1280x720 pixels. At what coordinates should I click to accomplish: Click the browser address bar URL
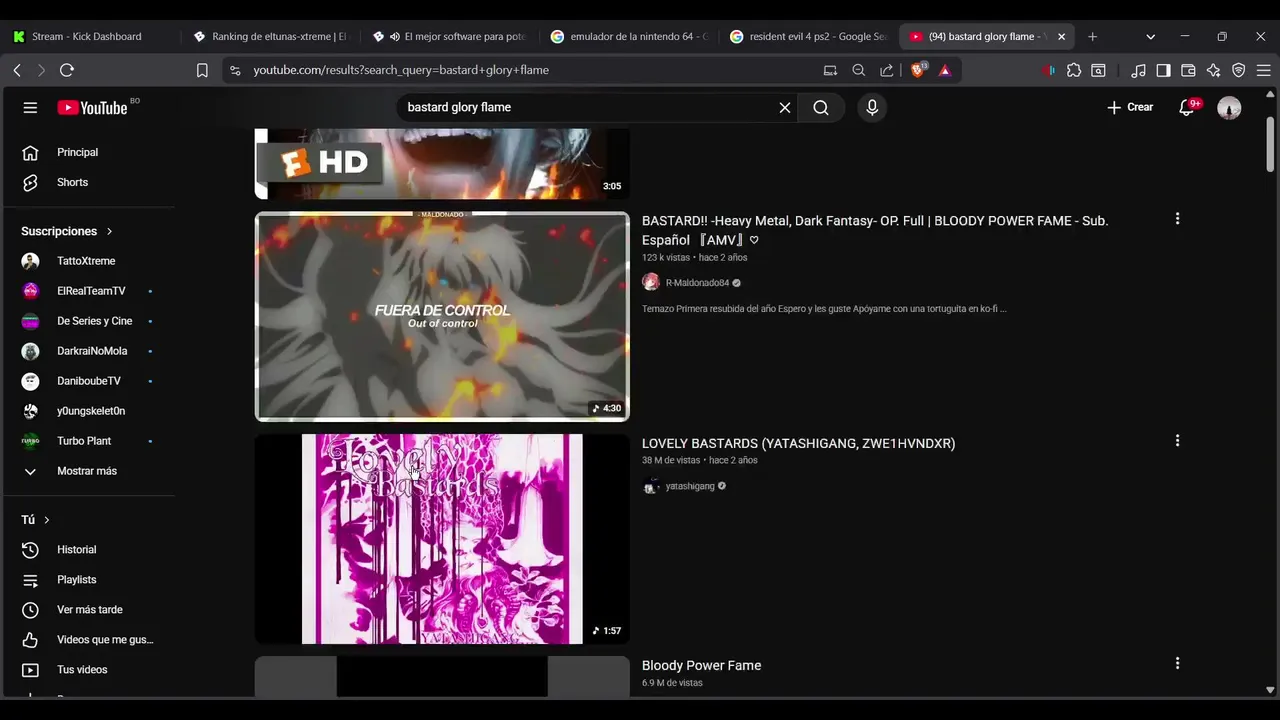(x=401, y=70)
